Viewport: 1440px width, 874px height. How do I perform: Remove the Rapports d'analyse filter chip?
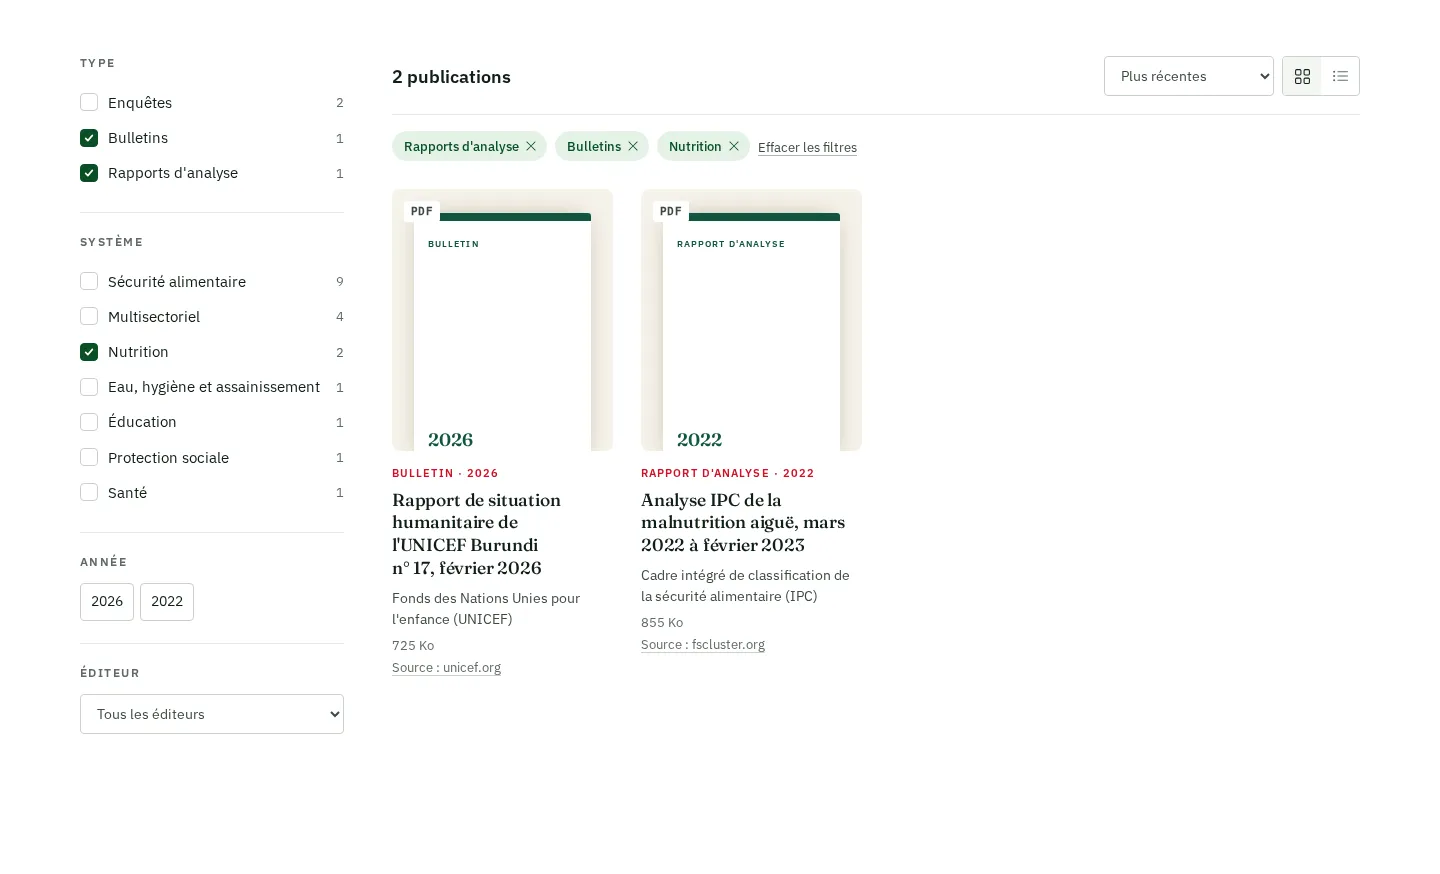(x=531, y=146)
